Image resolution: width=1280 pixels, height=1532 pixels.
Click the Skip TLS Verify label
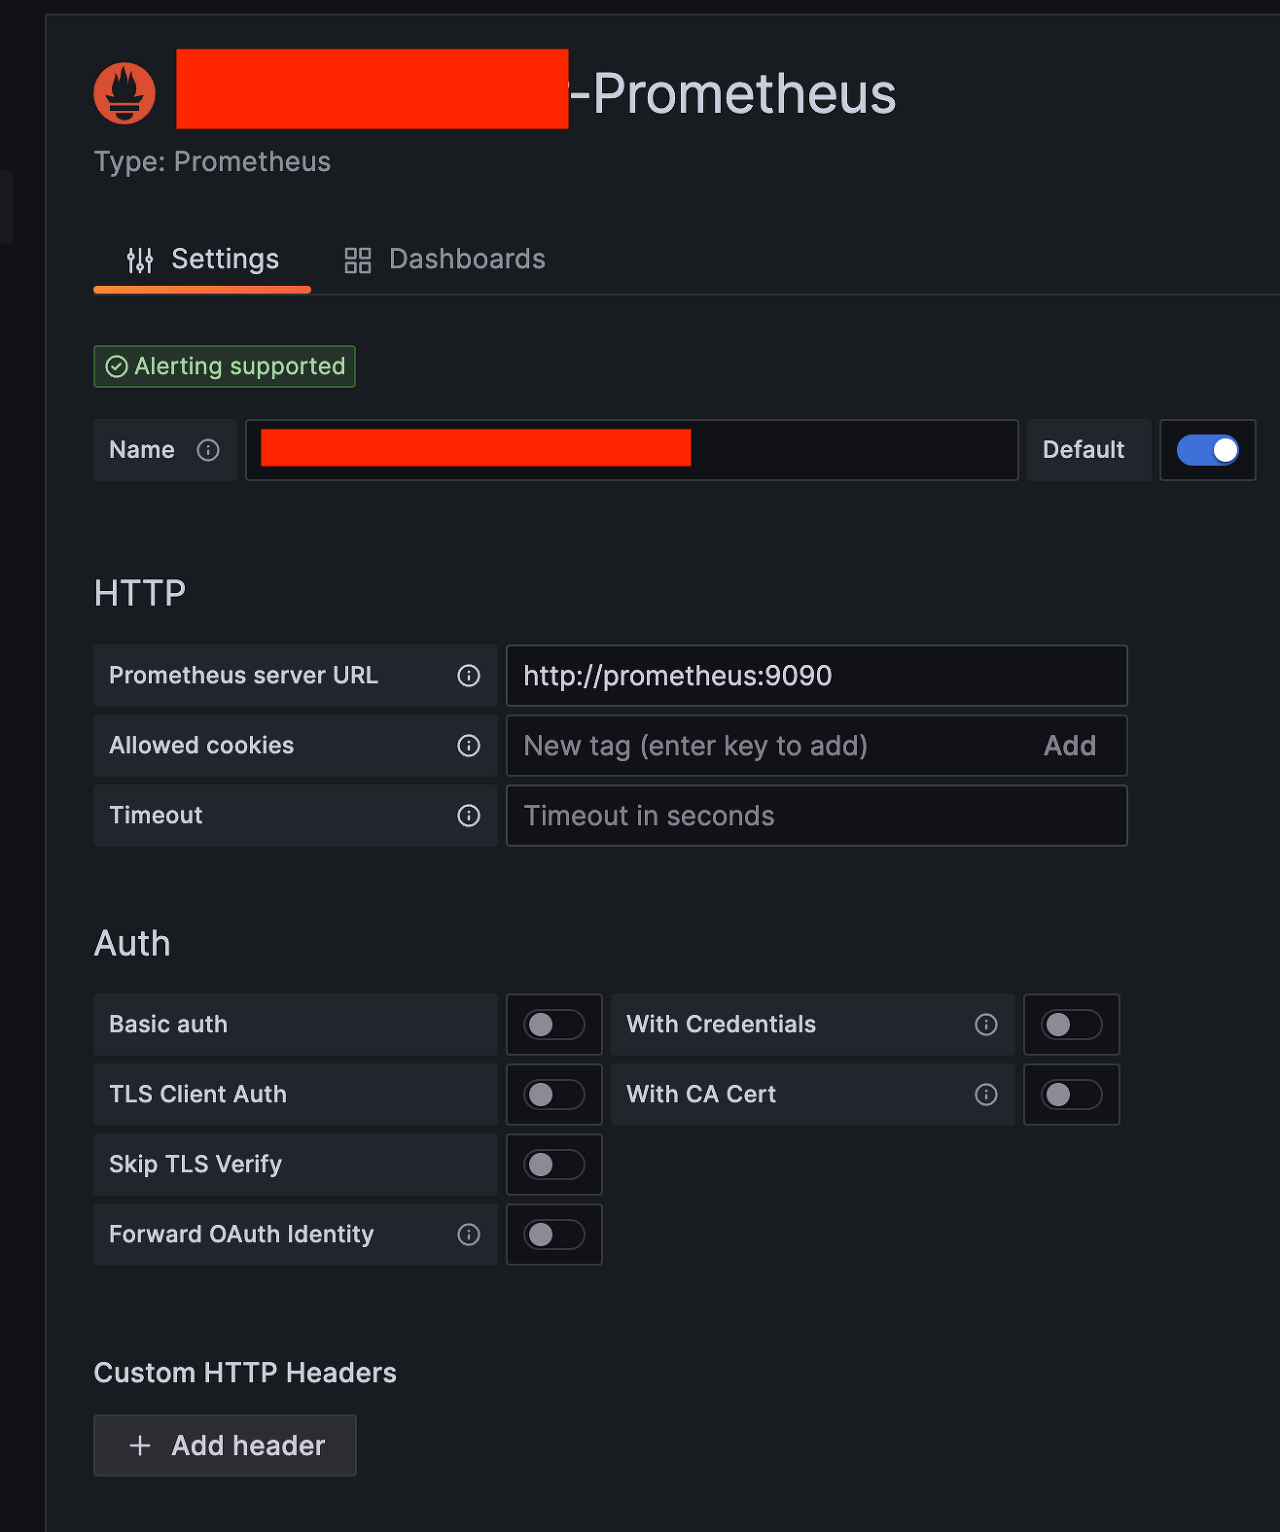(x=195, y=1165)
